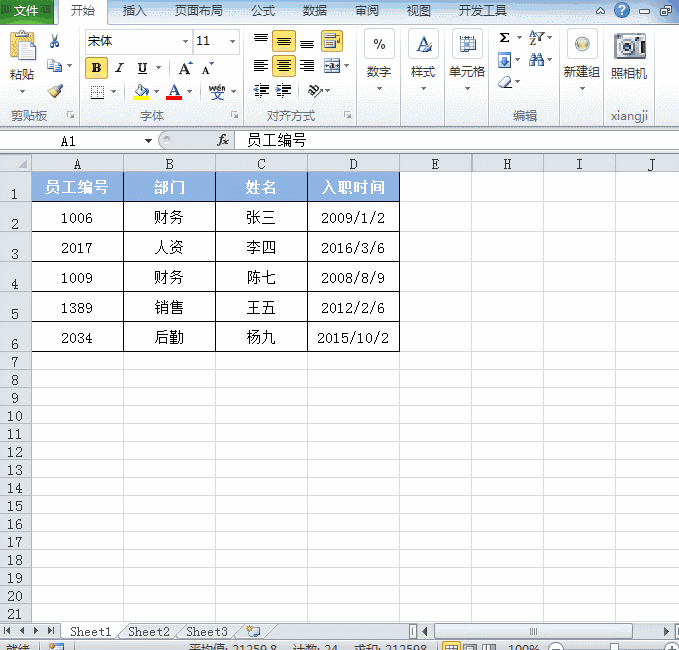The image size is (679, 650).
Task: Open the Font dialog launcher
Action: (x=234, y=115)
